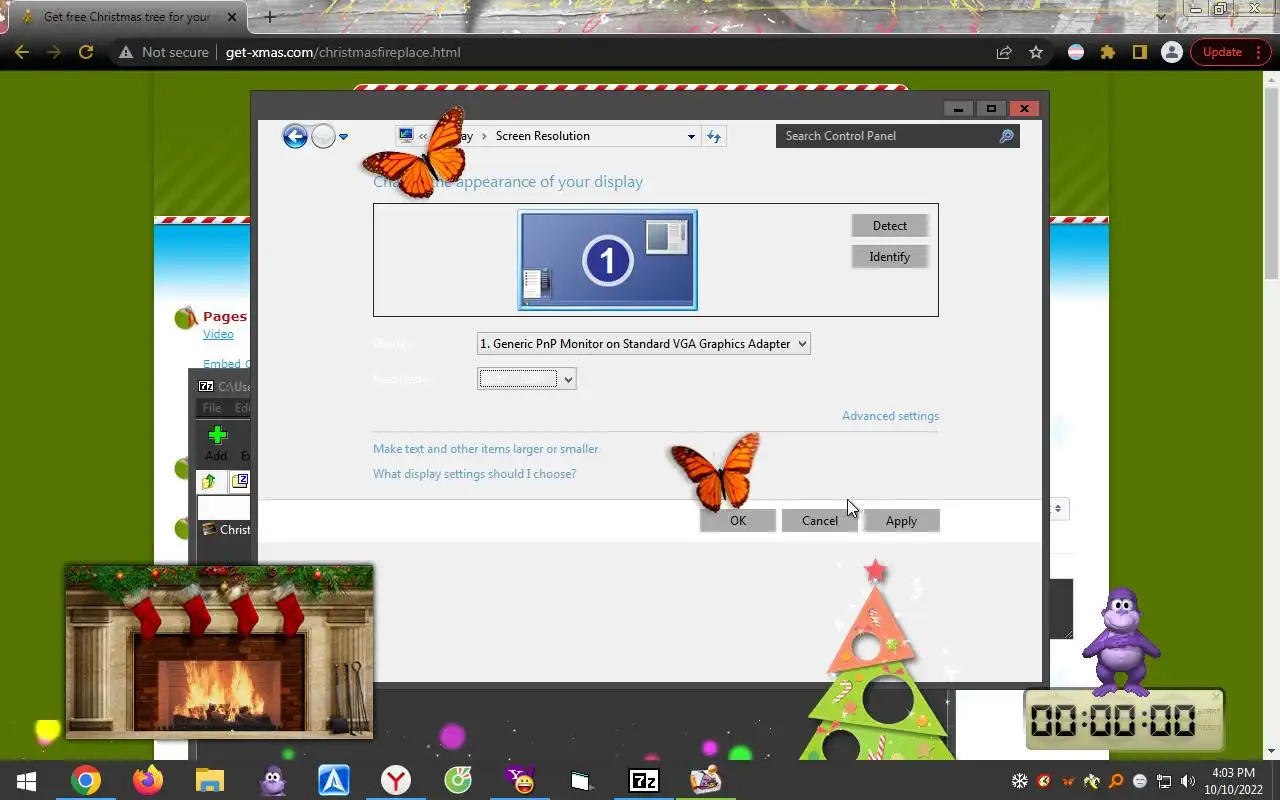This screenshot has width=1280, height=800.
Task: Click the snowflake icon in the system tray
Action: click(x=1019, y=781)
